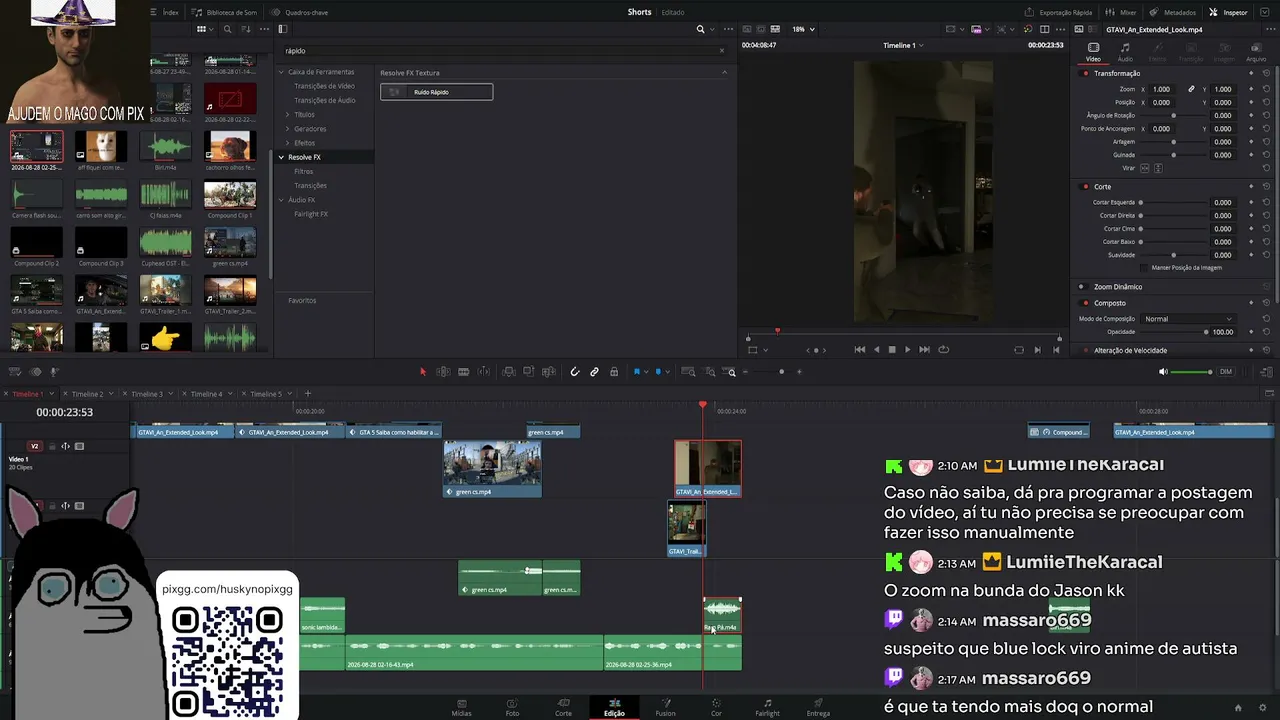
Task: Open the Arquivo tab in Inspector
Action: click(x=1256, y=52)
